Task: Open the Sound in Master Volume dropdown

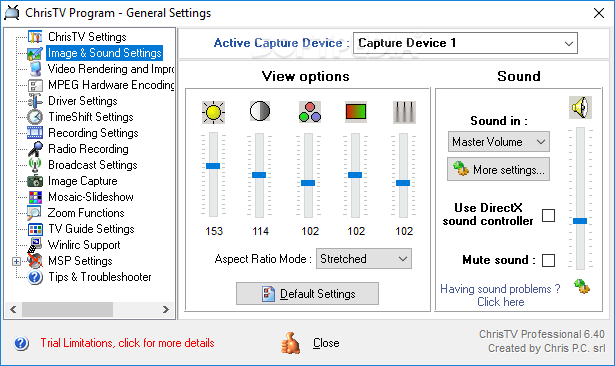Action: coord(499,142)
